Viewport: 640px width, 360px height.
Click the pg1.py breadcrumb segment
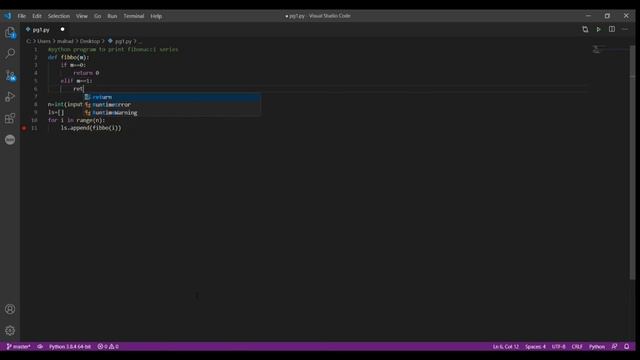coord(123,41)
